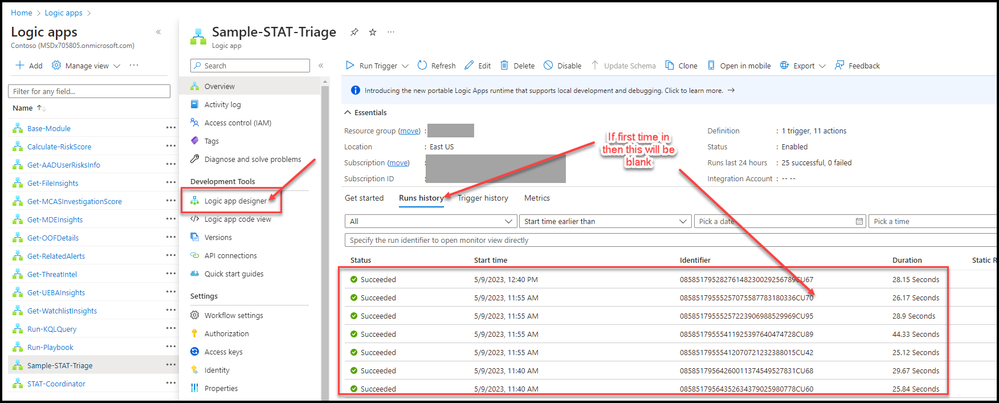Viewport: 999px width, 403px height.
Task: Delete the logic app via the toolbar
Action: click(x=517, y=66)
